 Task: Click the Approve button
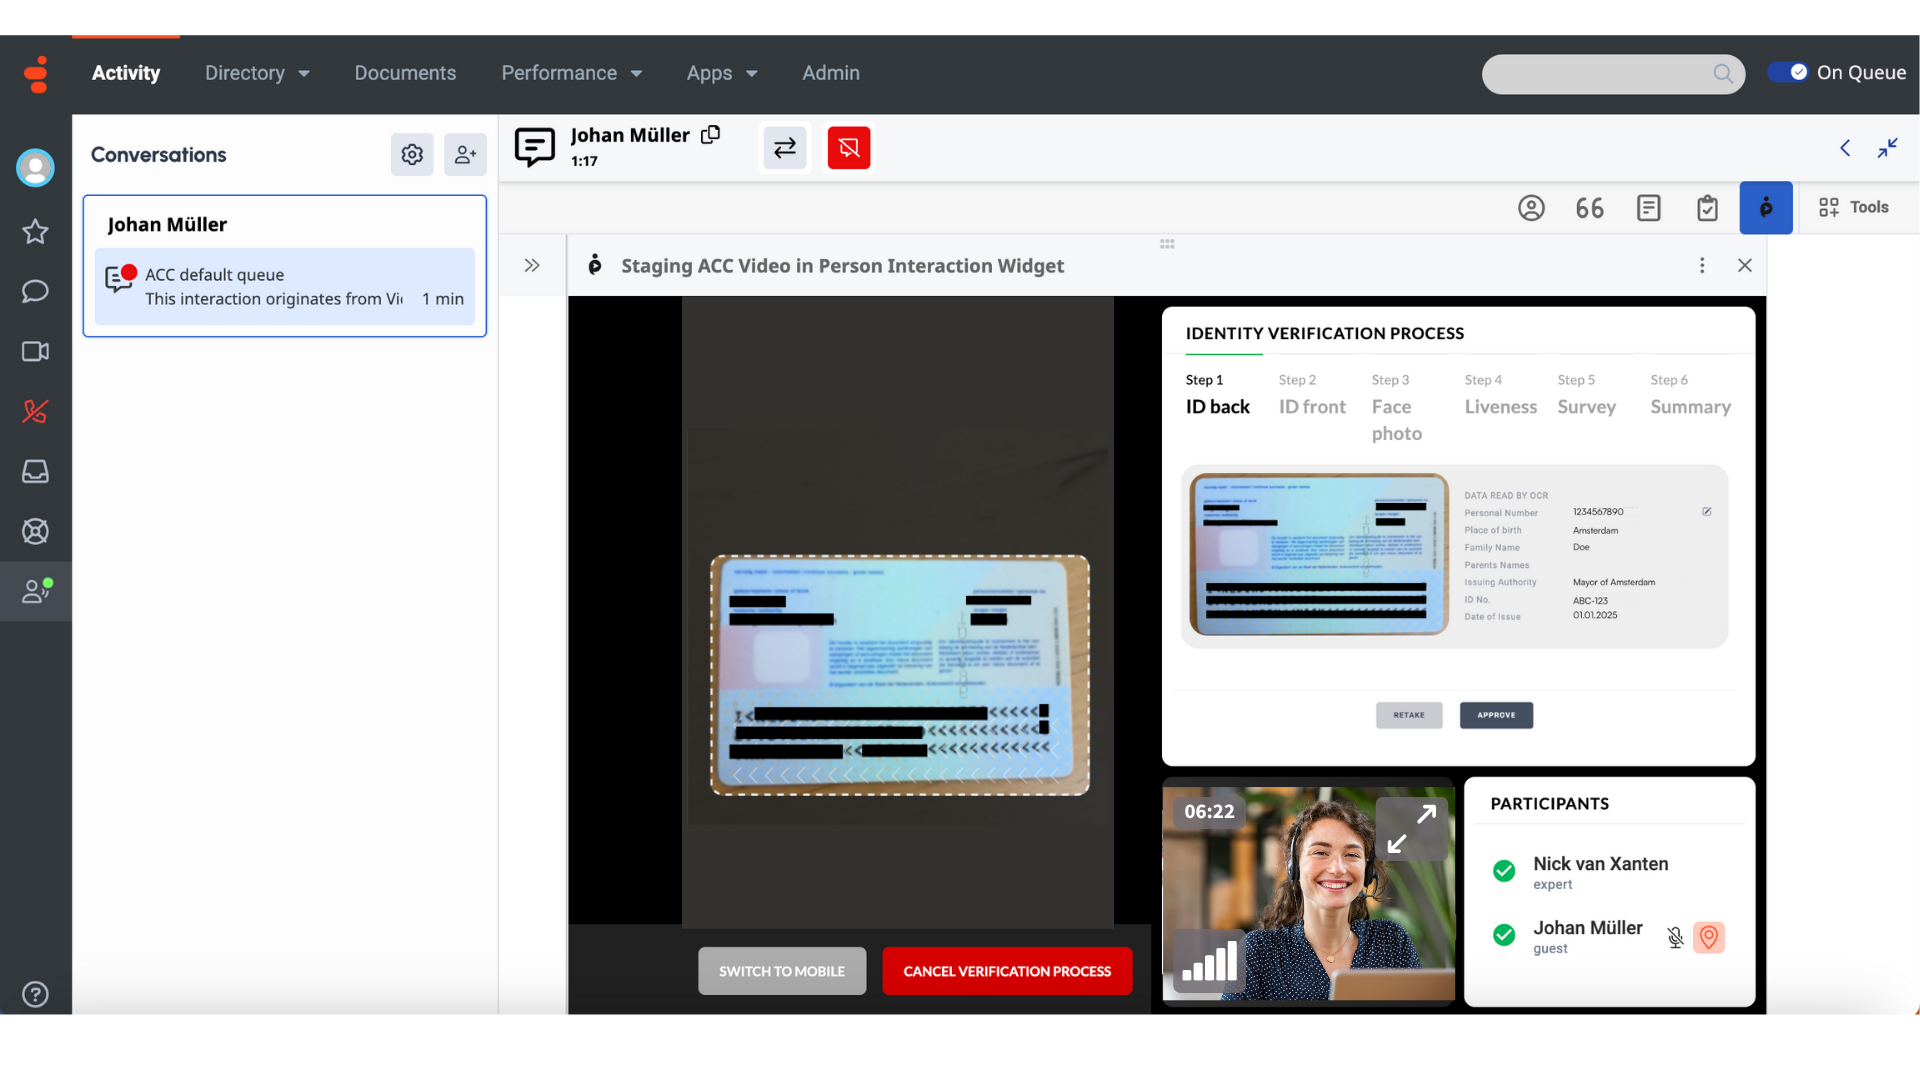pos(1496,715)
